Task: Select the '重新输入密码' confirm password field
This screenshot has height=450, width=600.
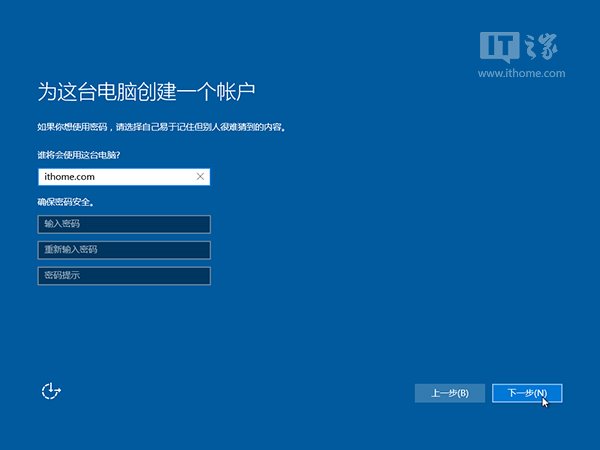Action: [123, 250]
